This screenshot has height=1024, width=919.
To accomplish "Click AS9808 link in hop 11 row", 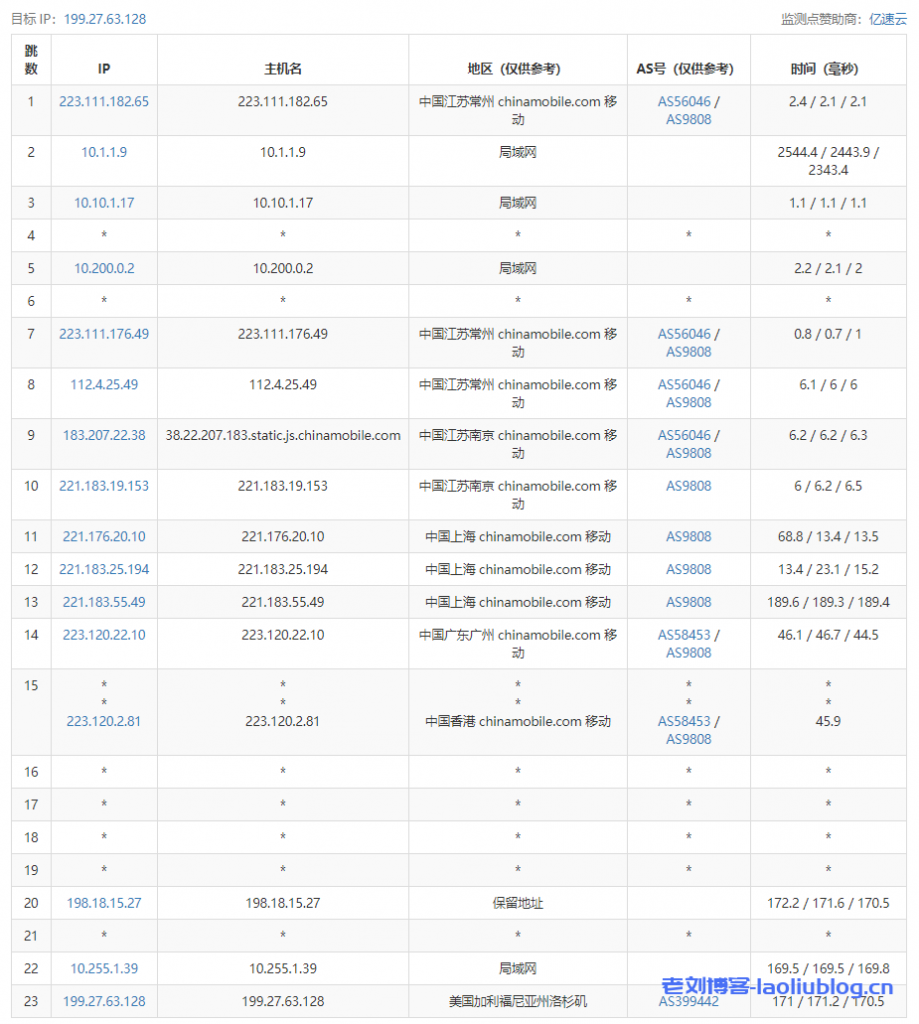I will point(689,536).
